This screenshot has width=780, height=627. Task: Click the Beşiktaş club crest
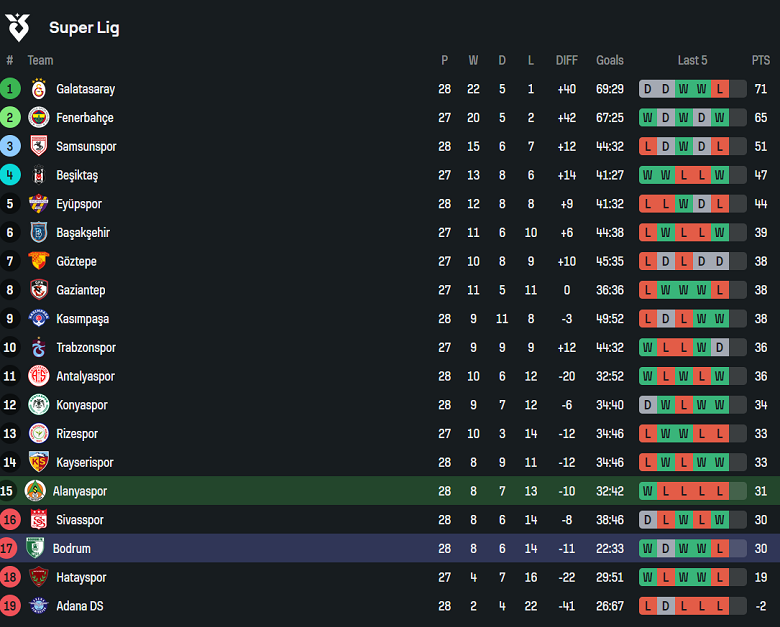[x=39, y=175]
